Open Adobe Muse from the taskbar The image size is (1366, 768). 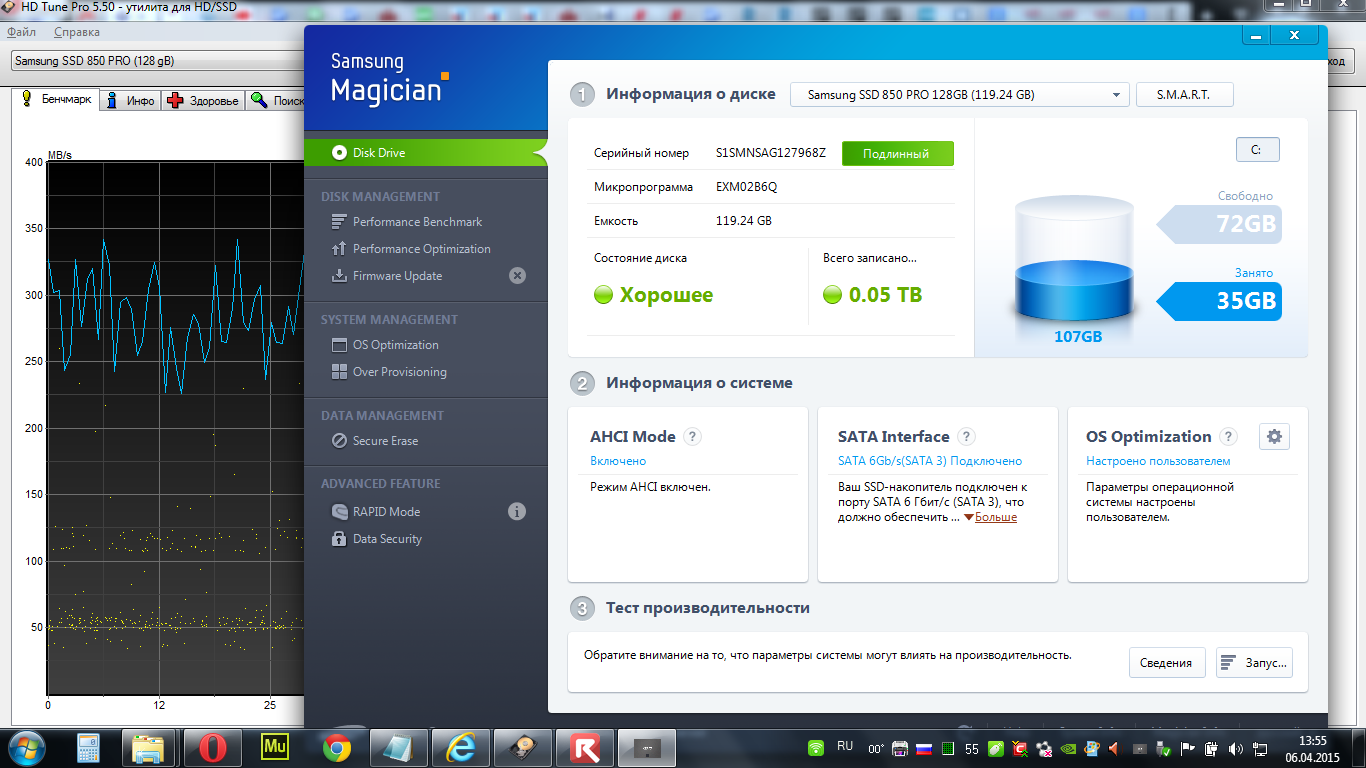pos(274,748)
